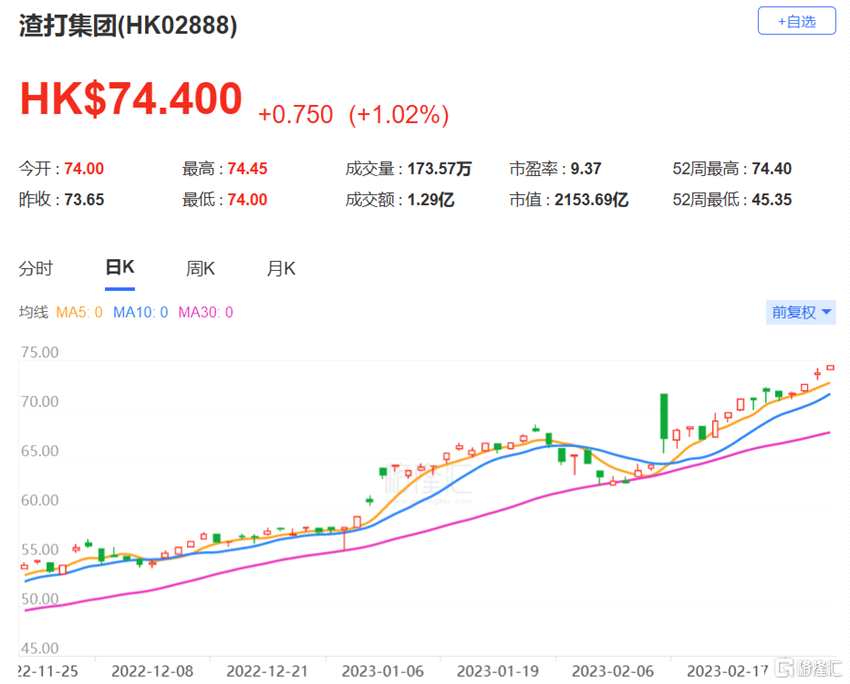This screenshot has width=850, height=684.
Task: Click 市值 value 2153.69亿
Action: [591, 199]
